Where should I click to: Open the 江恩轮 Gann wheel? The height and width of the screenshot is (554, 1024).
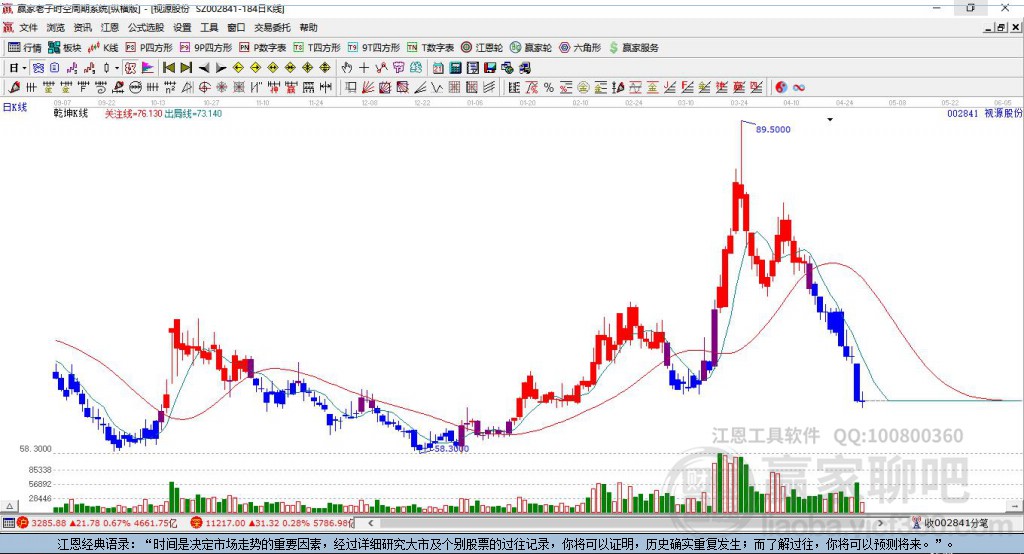(x=482, y=48)
